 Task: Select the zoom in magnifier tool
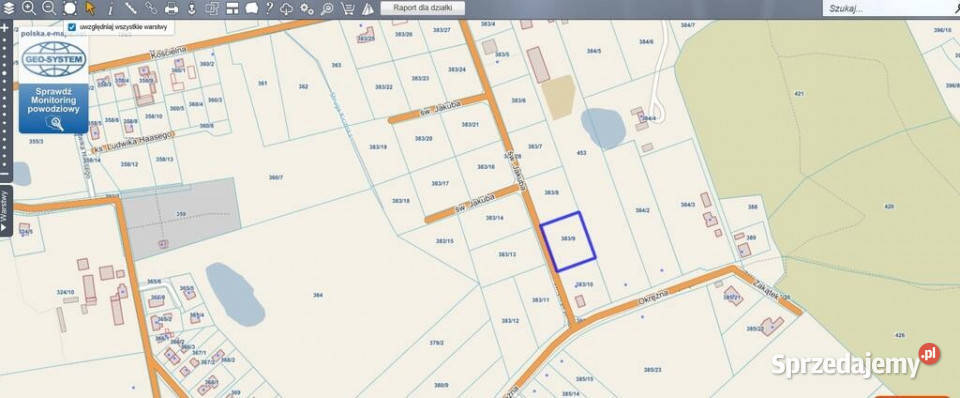click(28, 8)
